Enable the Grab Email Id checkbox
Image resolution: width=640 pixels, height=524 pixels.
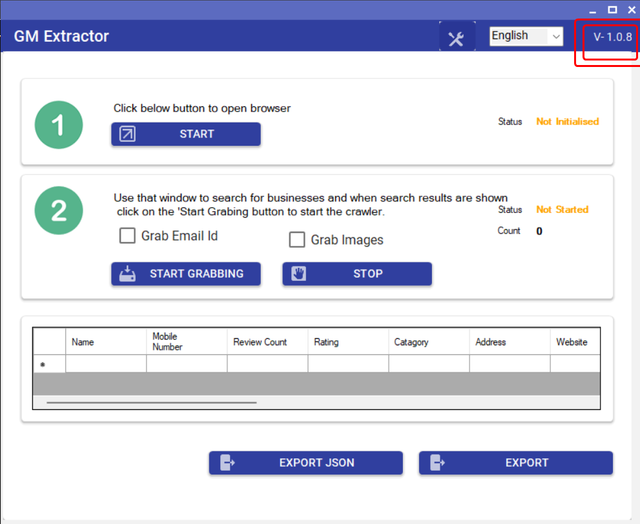[x=127, y=235]
